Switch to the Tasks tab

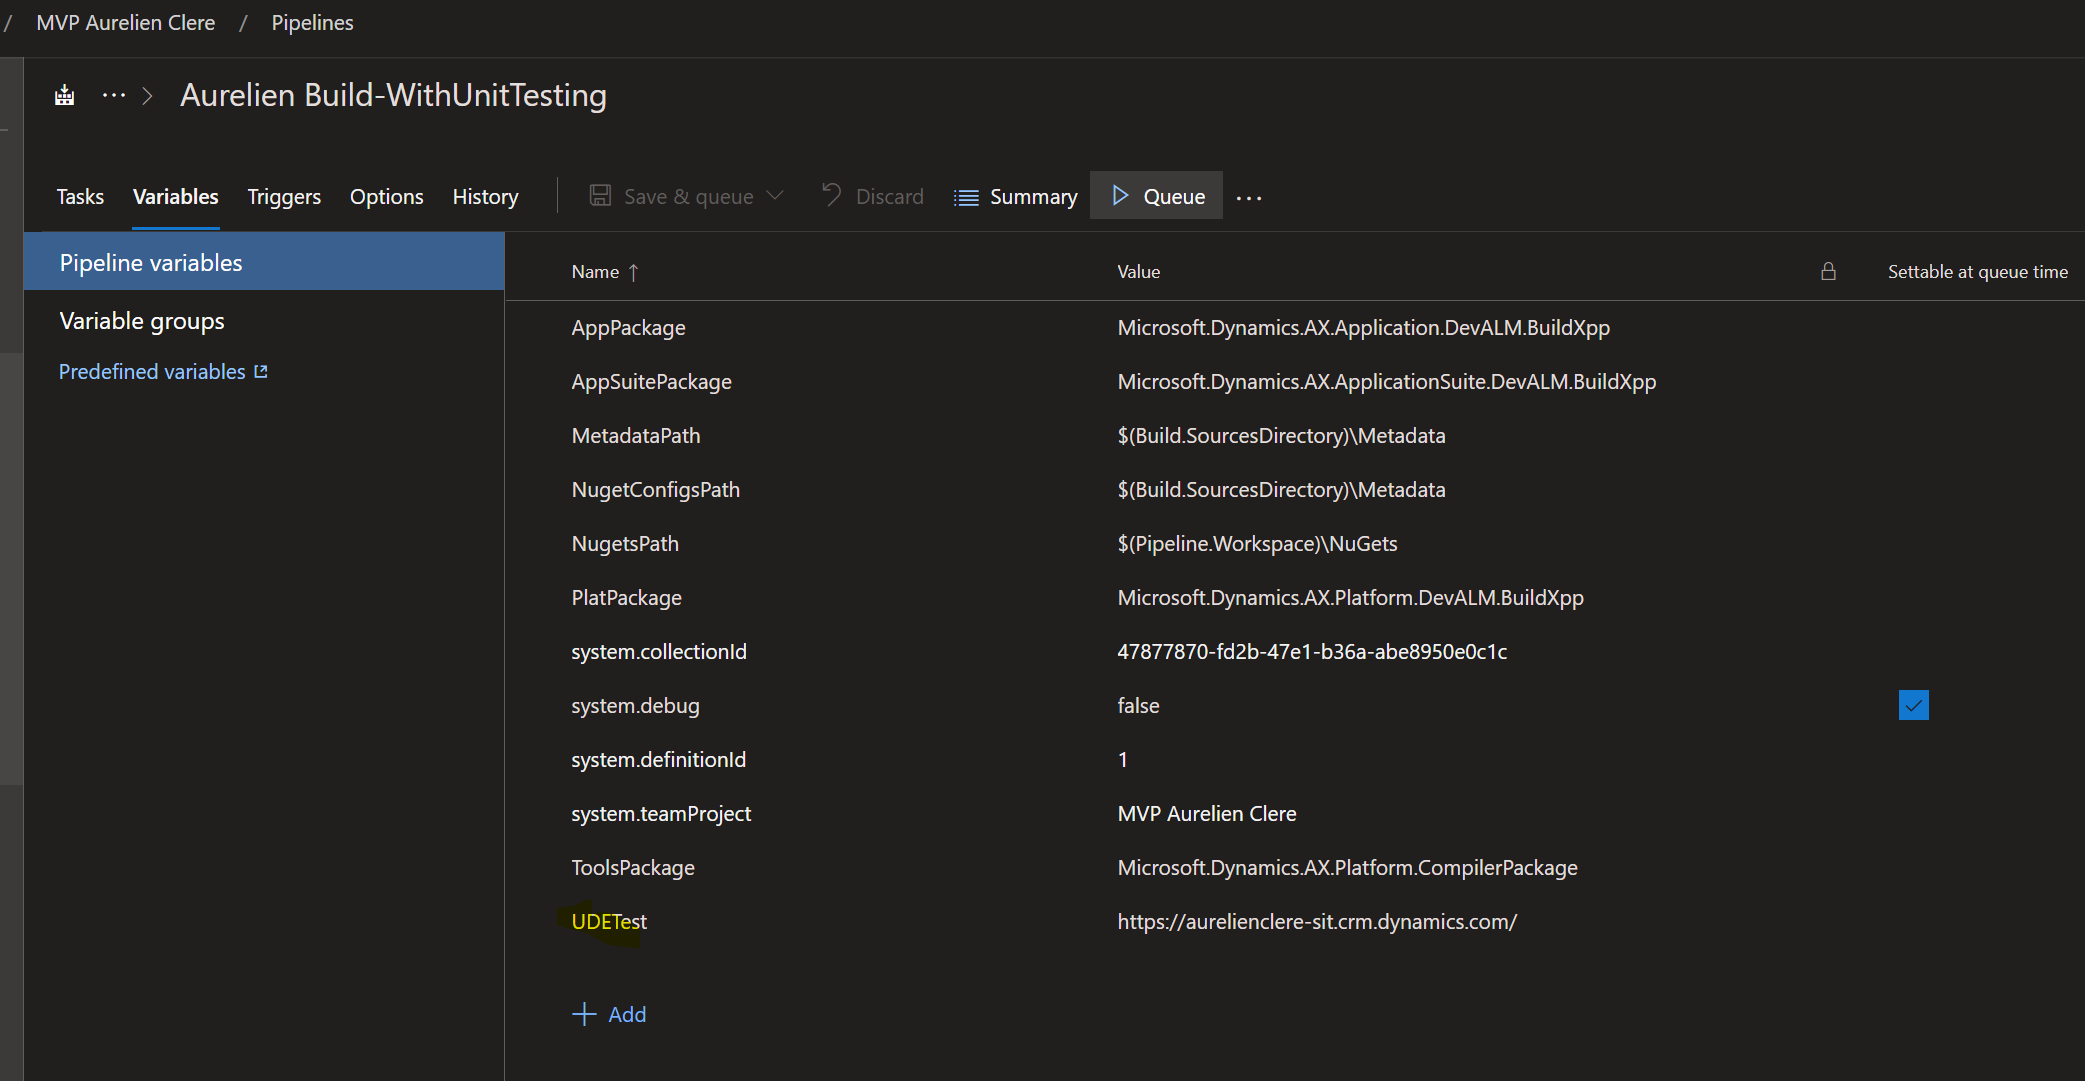coord(80,197)
